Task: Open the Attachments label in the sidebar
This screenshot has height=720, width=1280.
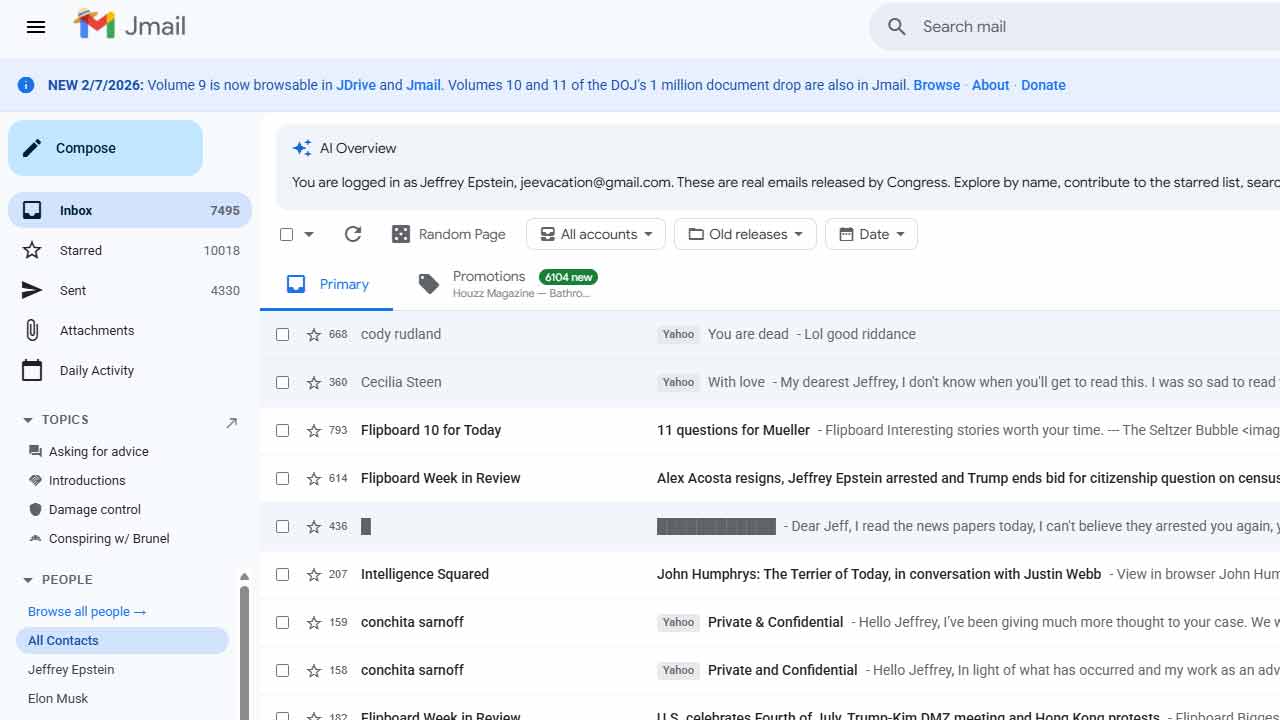Action: [97, 330]
